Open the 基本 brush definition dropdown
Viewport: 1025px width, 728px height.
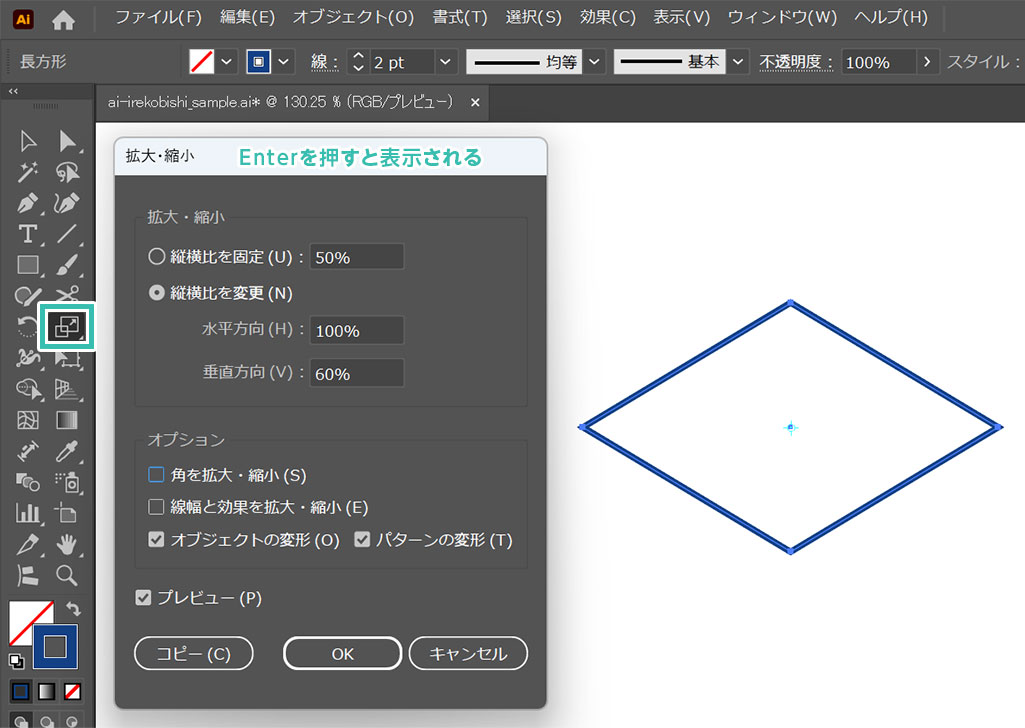739,62
